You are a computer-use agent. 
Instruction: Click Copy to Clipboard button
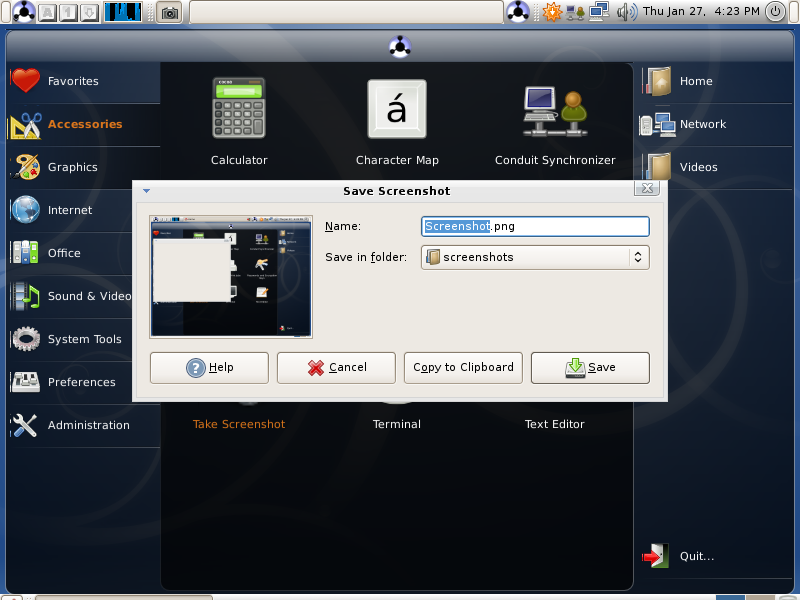463,367
